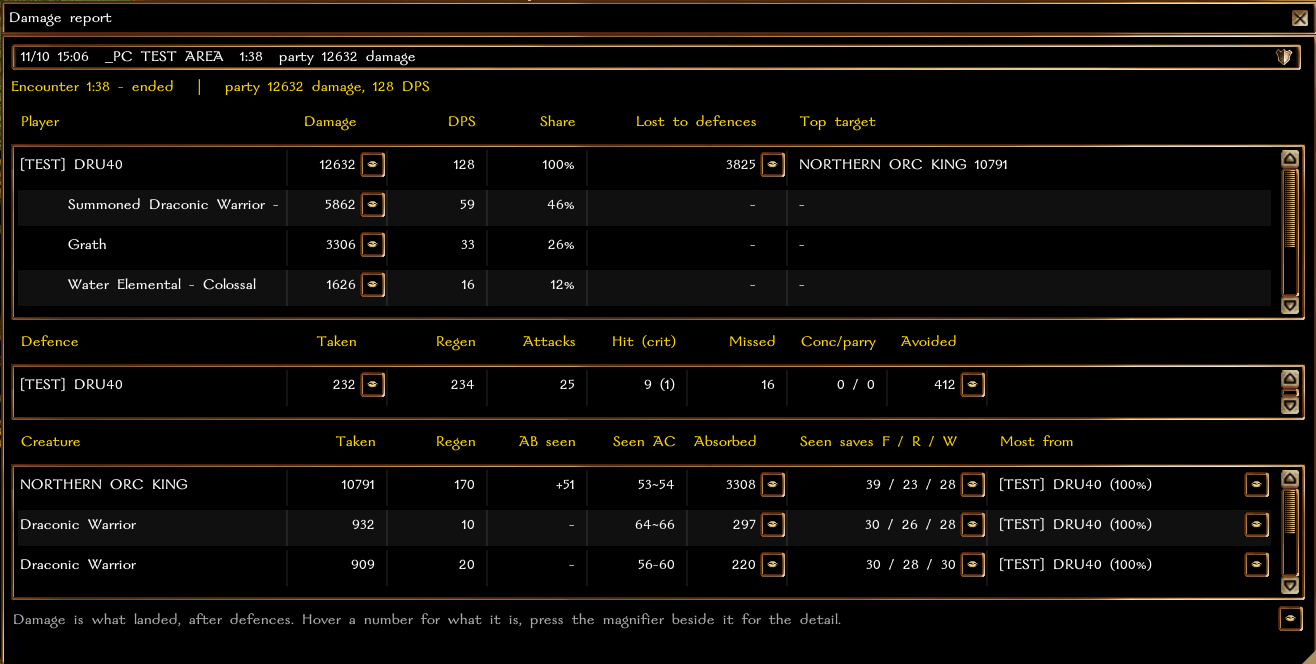
Task: Click the "Most from" column header
Action: 1036,442
